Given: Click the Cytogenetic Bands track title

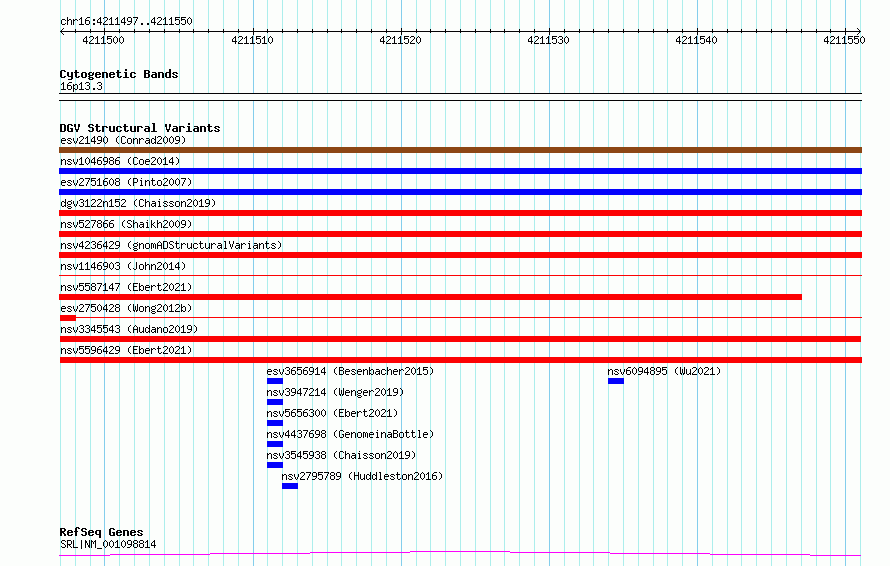Looking at the screenshot, I should click(x=119, y=74).
